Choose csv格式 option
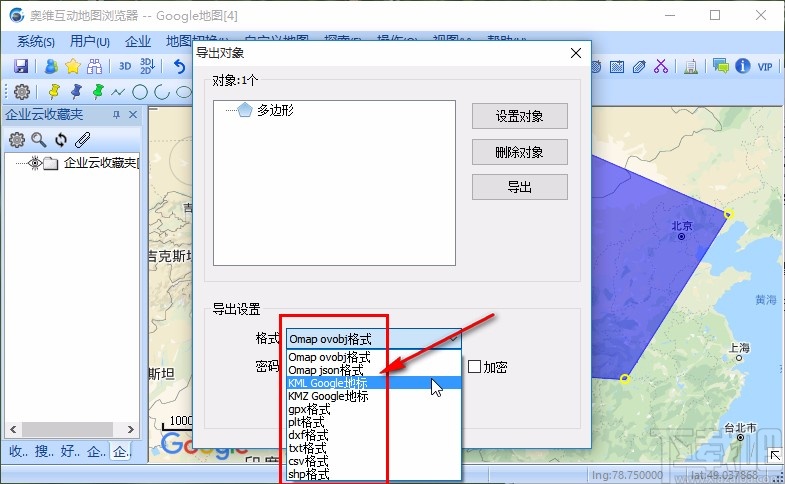 [373, 461]
